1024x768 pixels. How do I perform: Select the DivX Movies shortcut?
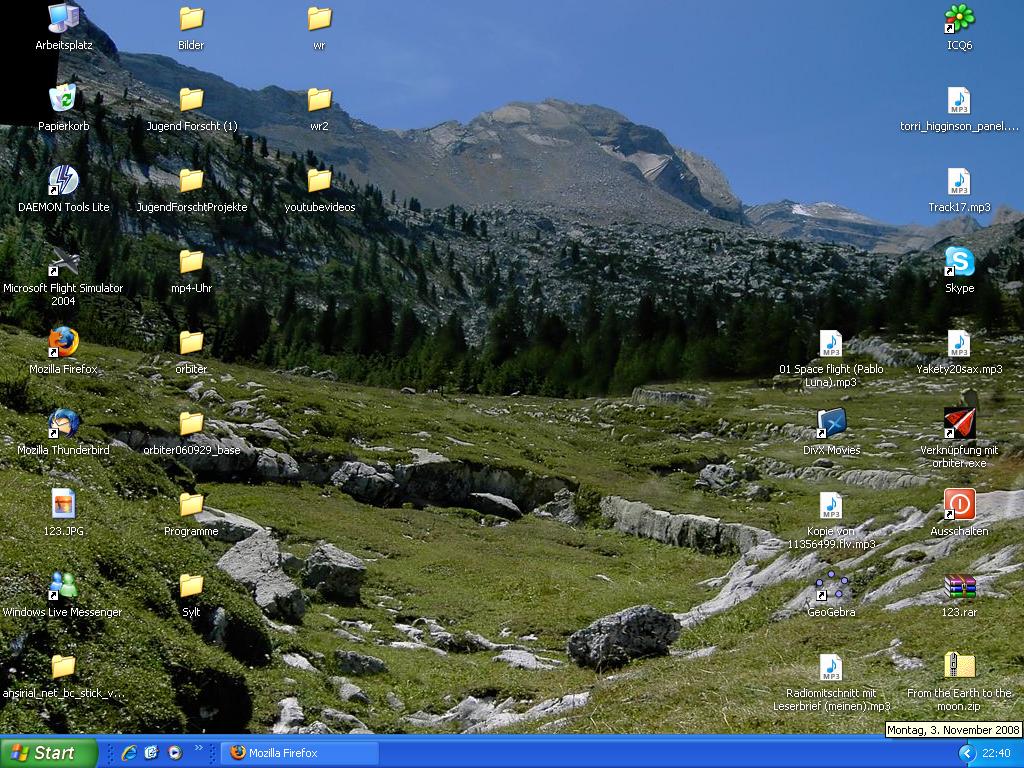(831, 424)
